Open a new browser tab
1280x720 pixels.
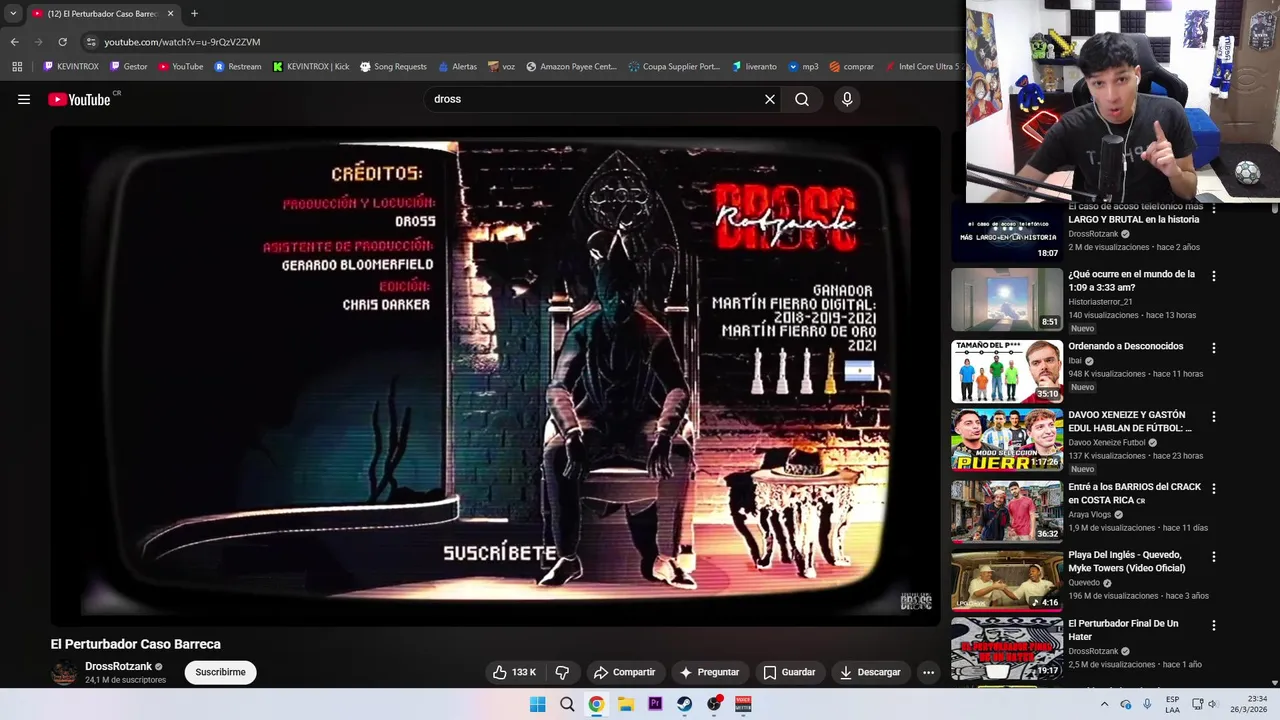click(x=194, y=14)
